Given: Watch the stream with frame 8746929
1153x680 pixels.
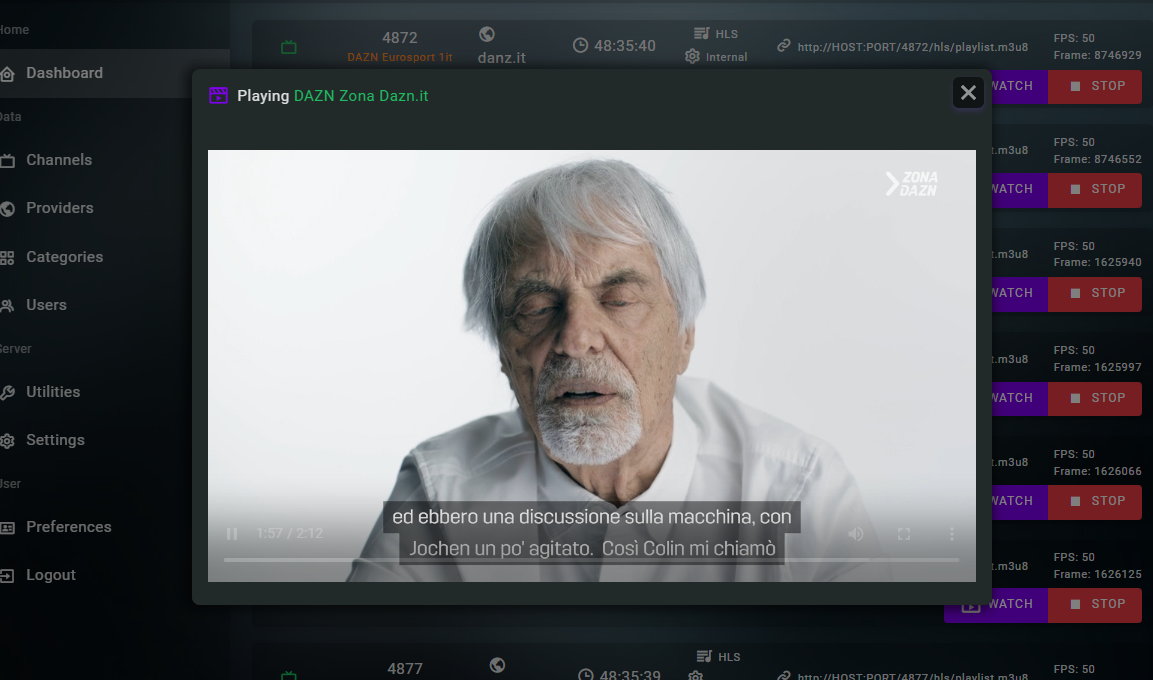Looking at the screenshot, I should click(x=1019, y=87).
